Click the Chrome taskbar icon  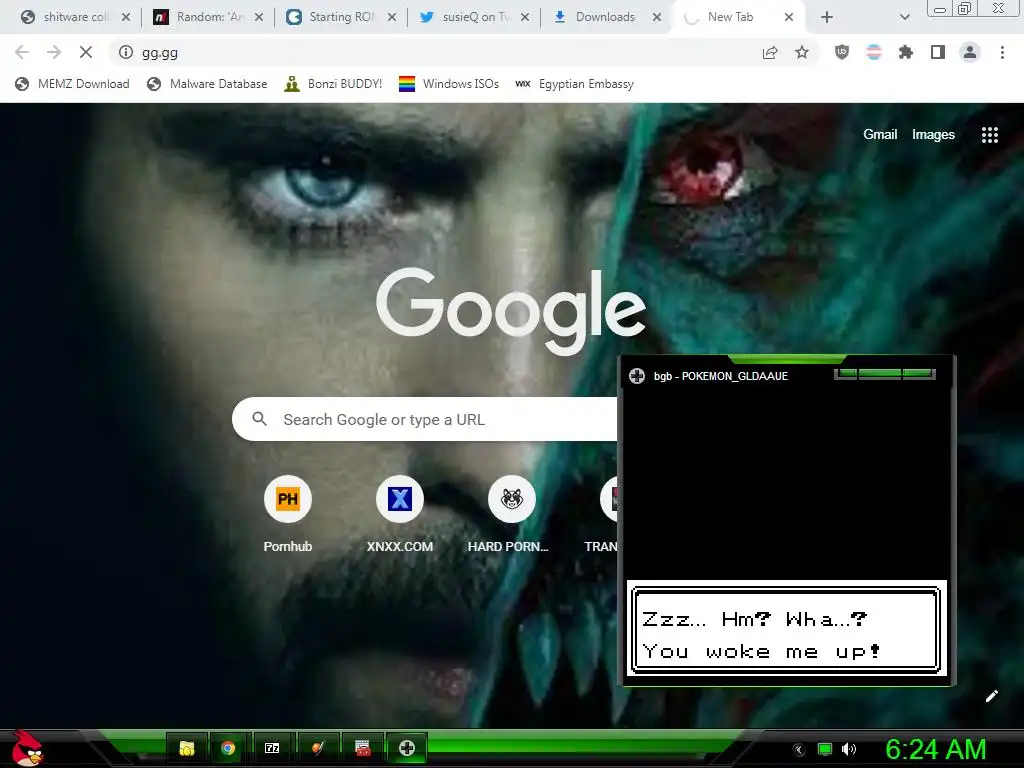pos(228,748)
